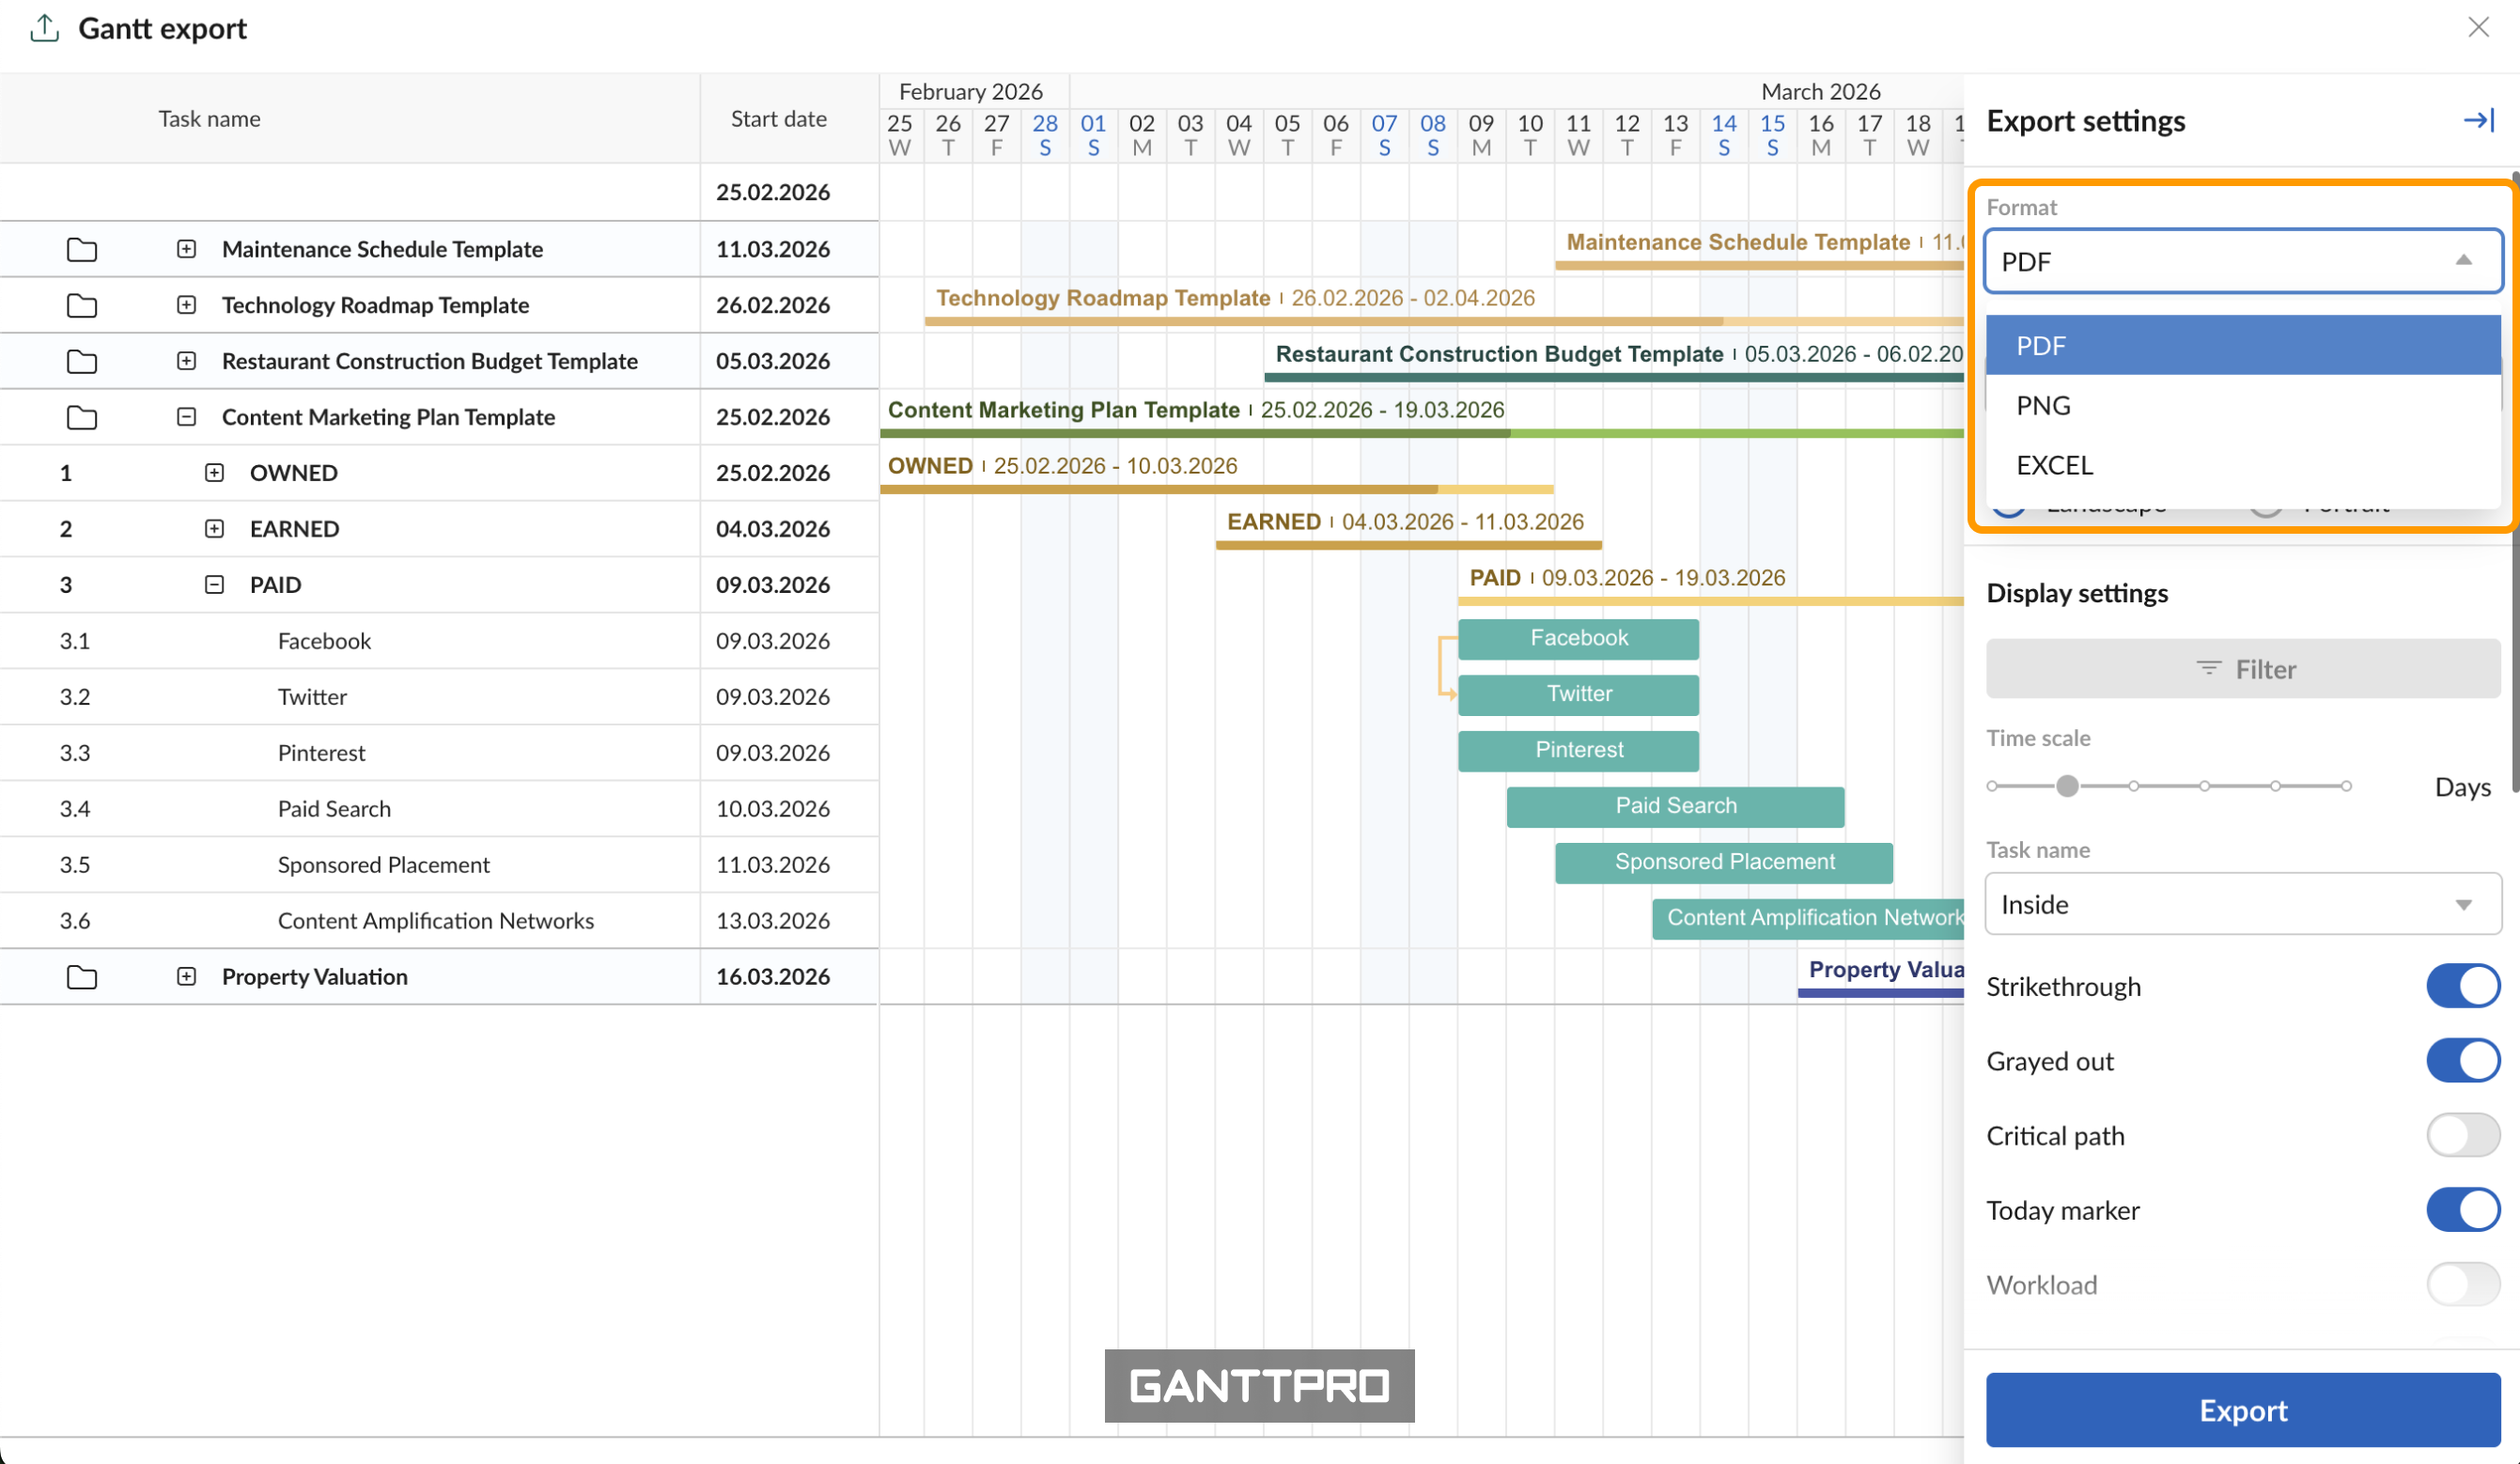Click the Time scale slider handle
This screenshot has height=1464, width=2520.
(2067, 786)
